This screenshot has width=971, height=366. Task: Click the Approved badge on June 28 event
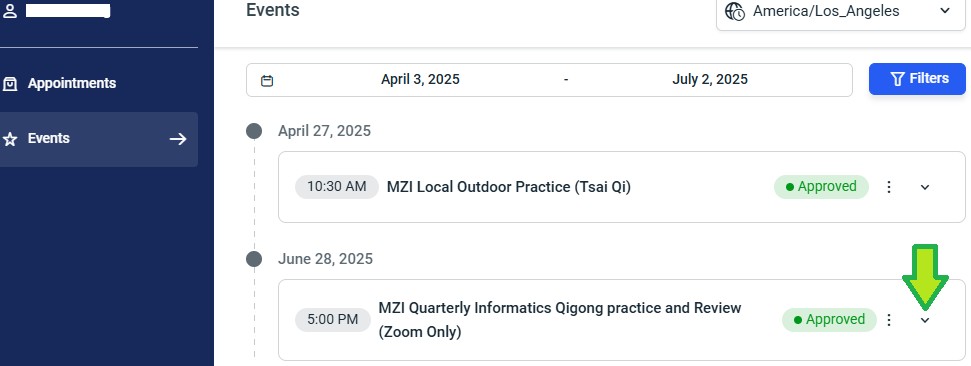(829, 320)
